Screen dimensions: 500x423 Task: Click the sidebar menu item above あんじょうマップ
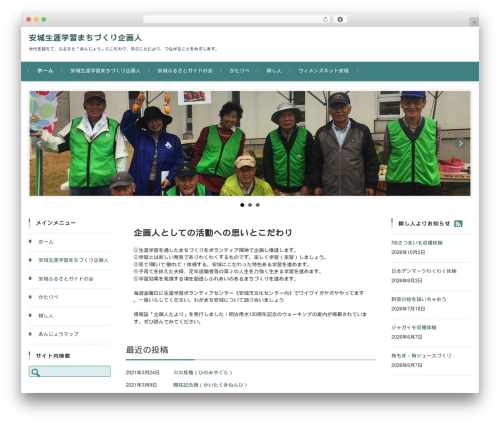pos(46,316)
